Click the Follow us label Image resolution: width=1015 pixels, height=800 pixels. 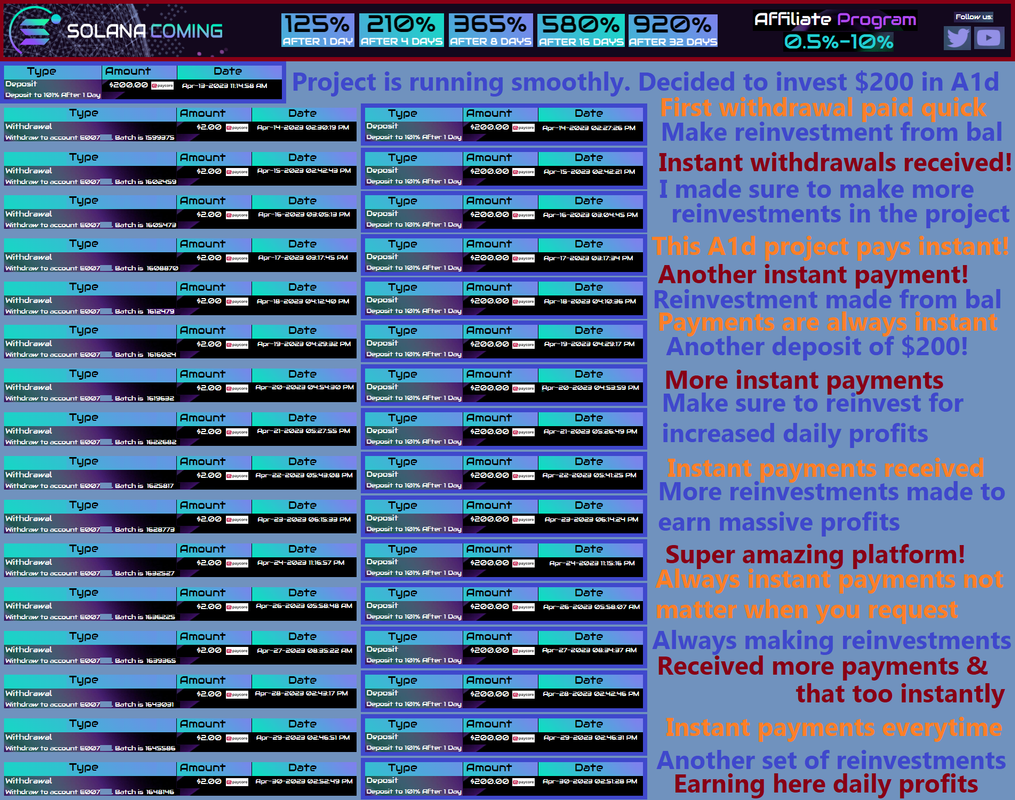pyautogui.click(x=974, y=17)
